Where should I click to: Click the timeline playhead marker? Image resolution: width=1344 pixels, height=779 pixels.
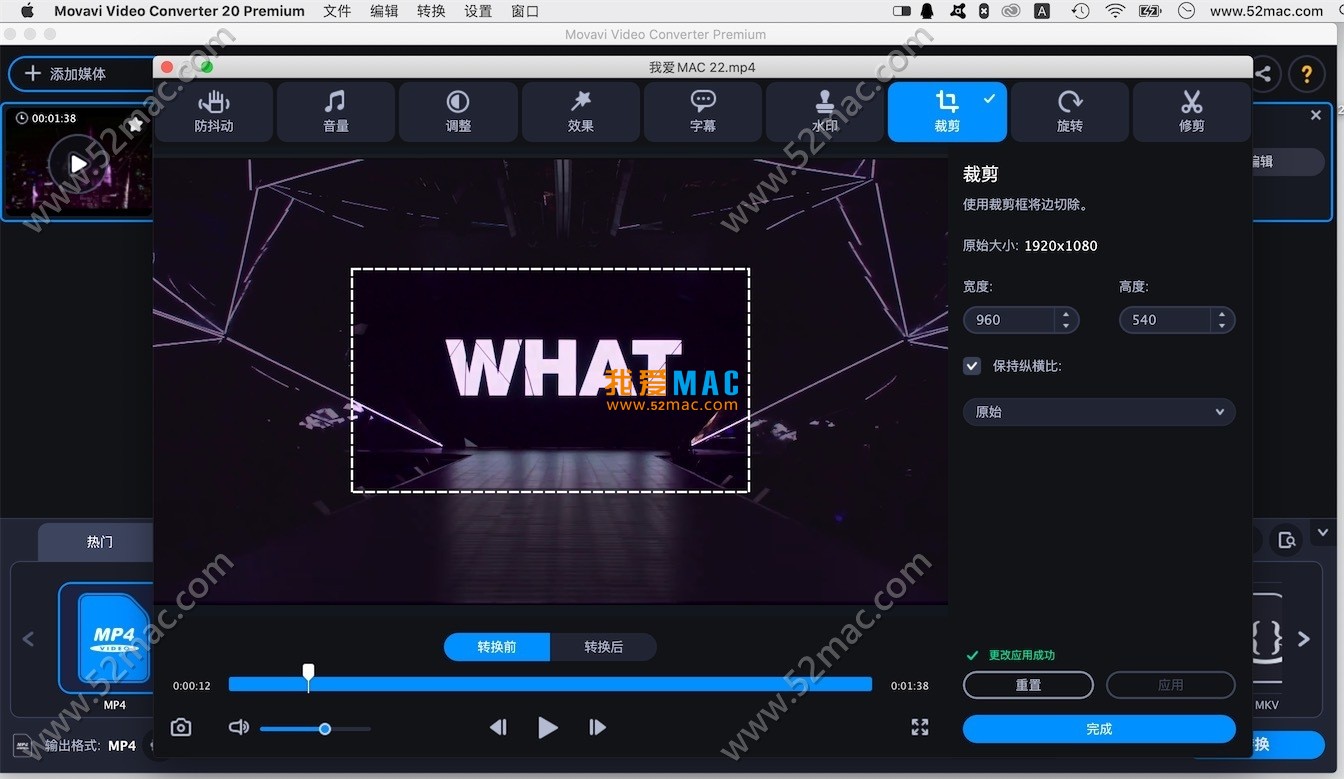point(308,677)
